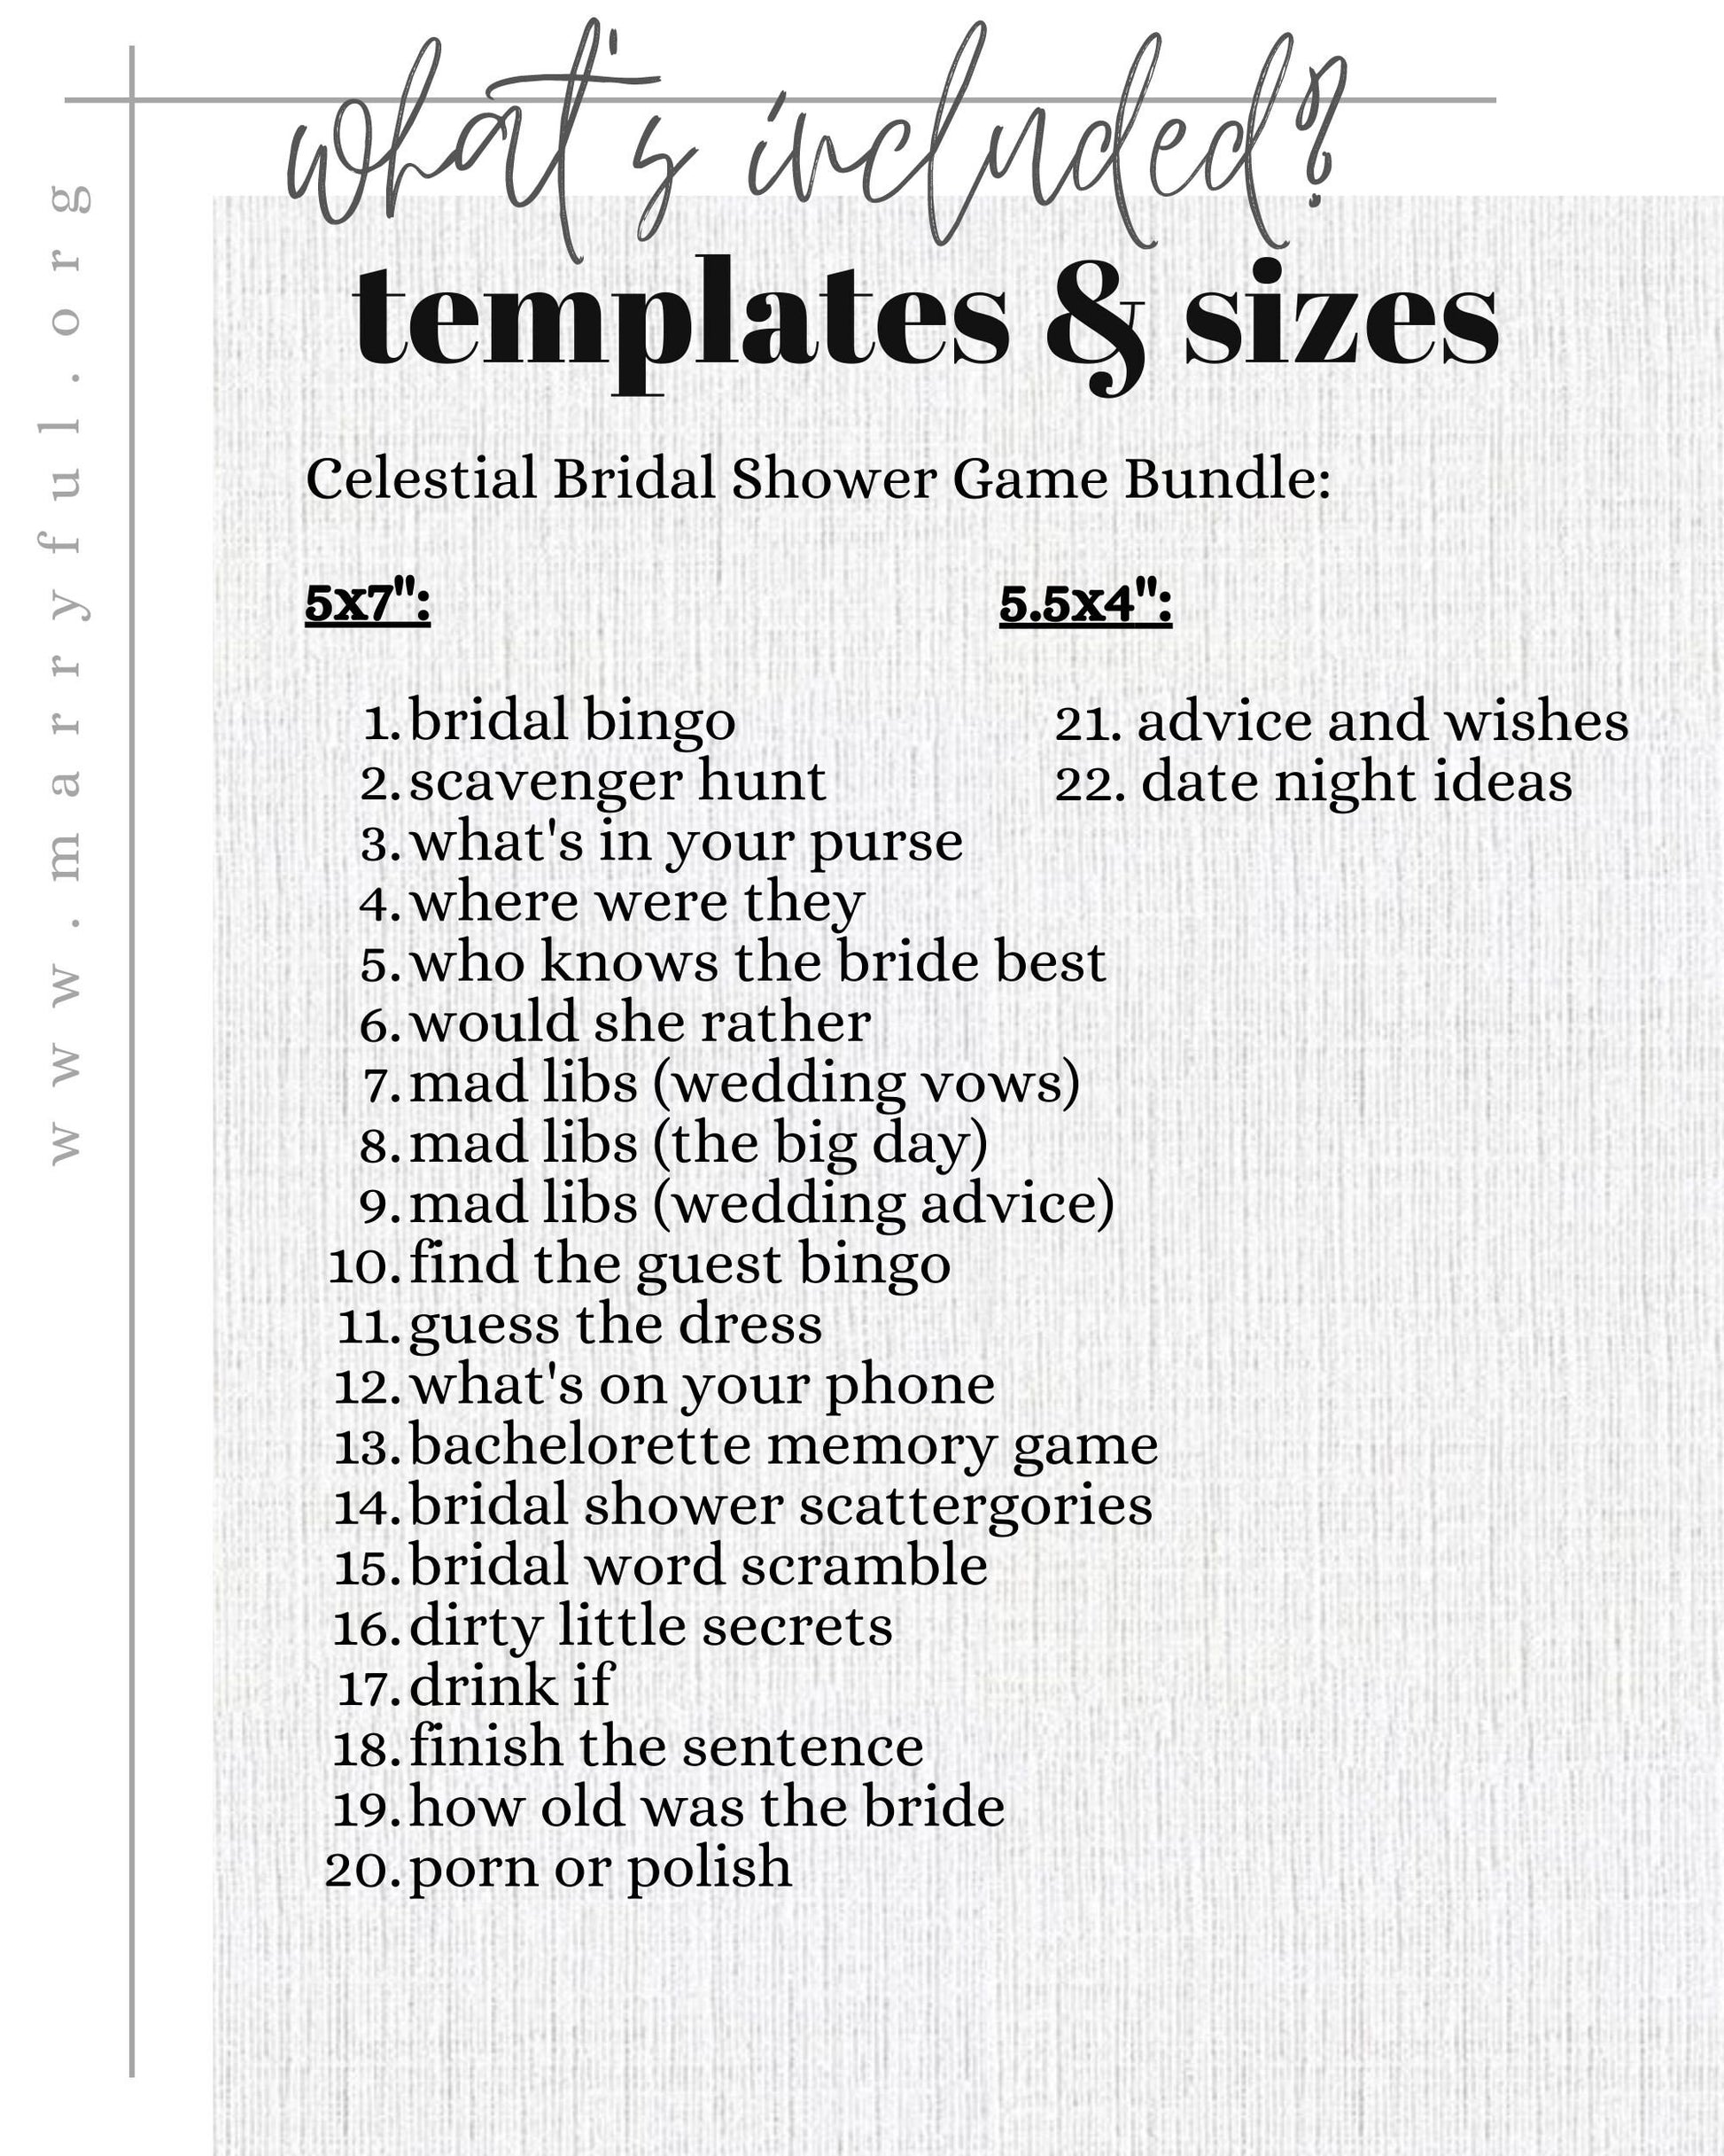Click "bridal shower scattergories" item
Screen dimensions: 1724x2156
(780, 1506)
